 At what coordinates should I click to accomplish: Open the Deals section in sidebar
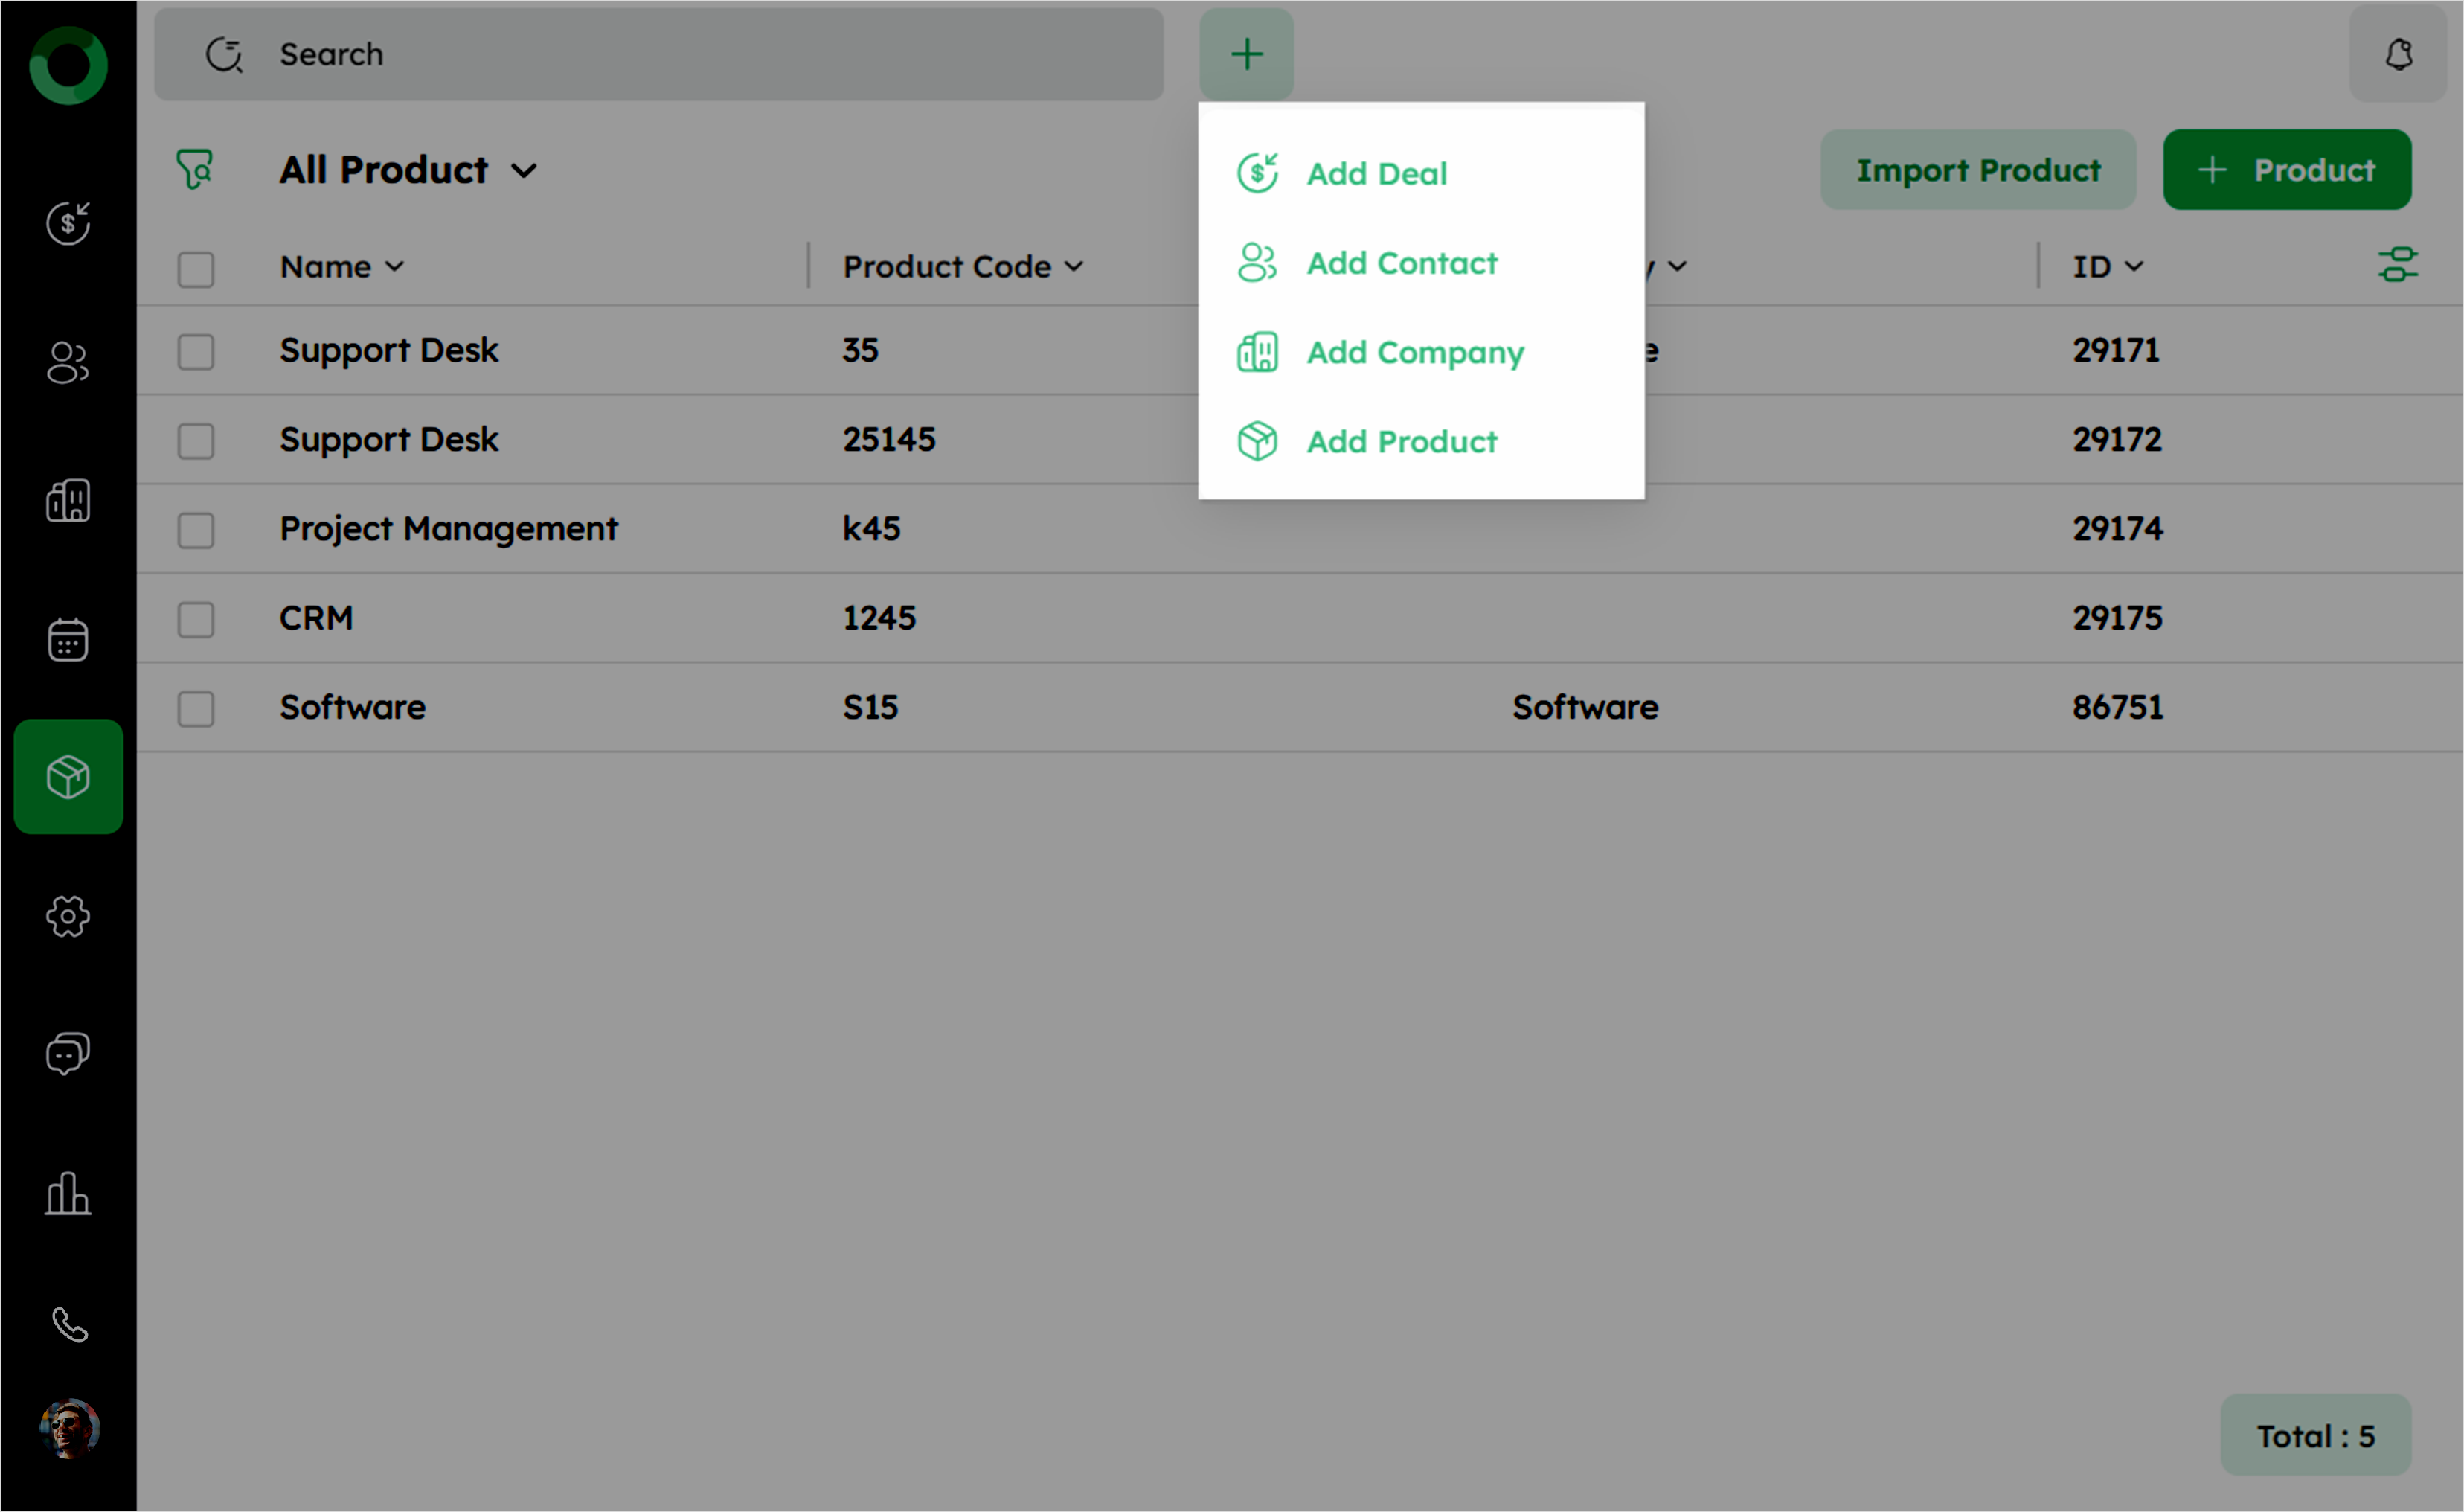[68, 223]
